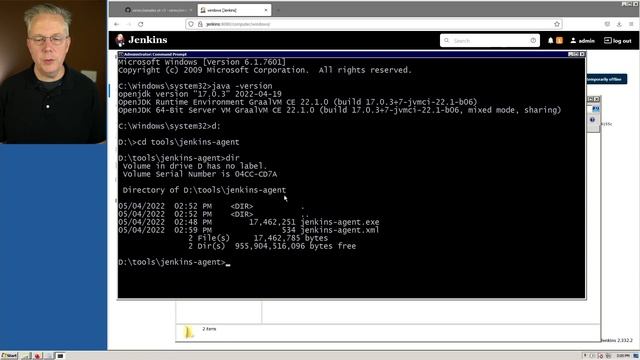
Task: Open the browser hamburger menu
Action: point(631,24)
